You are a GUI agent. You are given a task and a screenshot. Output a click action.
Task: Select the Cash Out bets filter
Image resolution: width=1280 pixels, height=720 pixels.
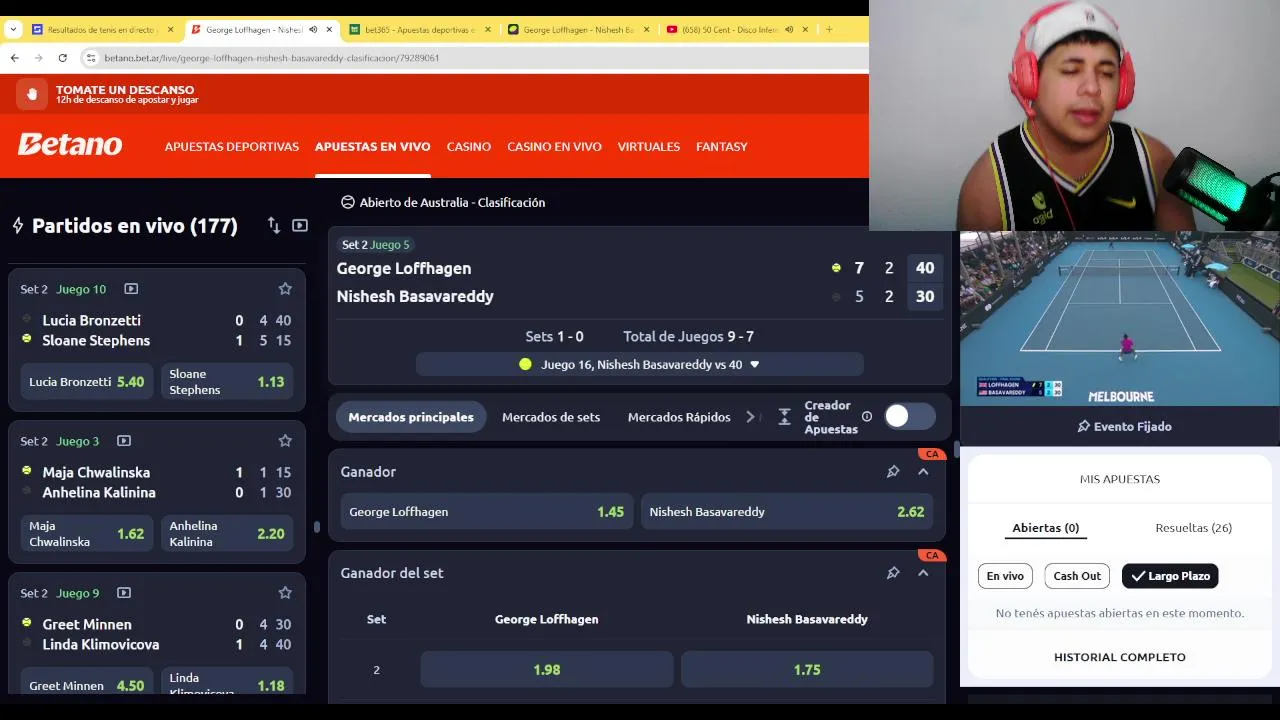pyautogui.click(x=1077, y=576)
